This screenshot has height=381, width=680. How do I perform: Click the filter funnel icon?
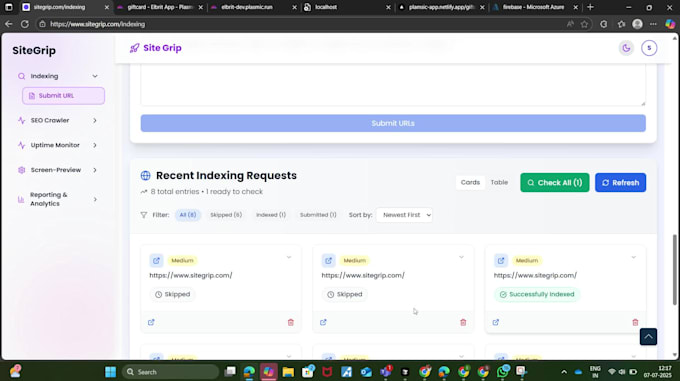(x=144, y=215)
